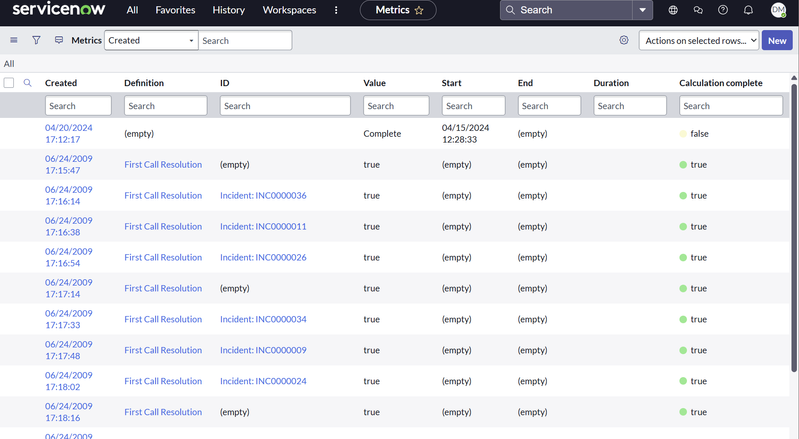Click the 'false' calculation complete cell

[x=699, y=133]
